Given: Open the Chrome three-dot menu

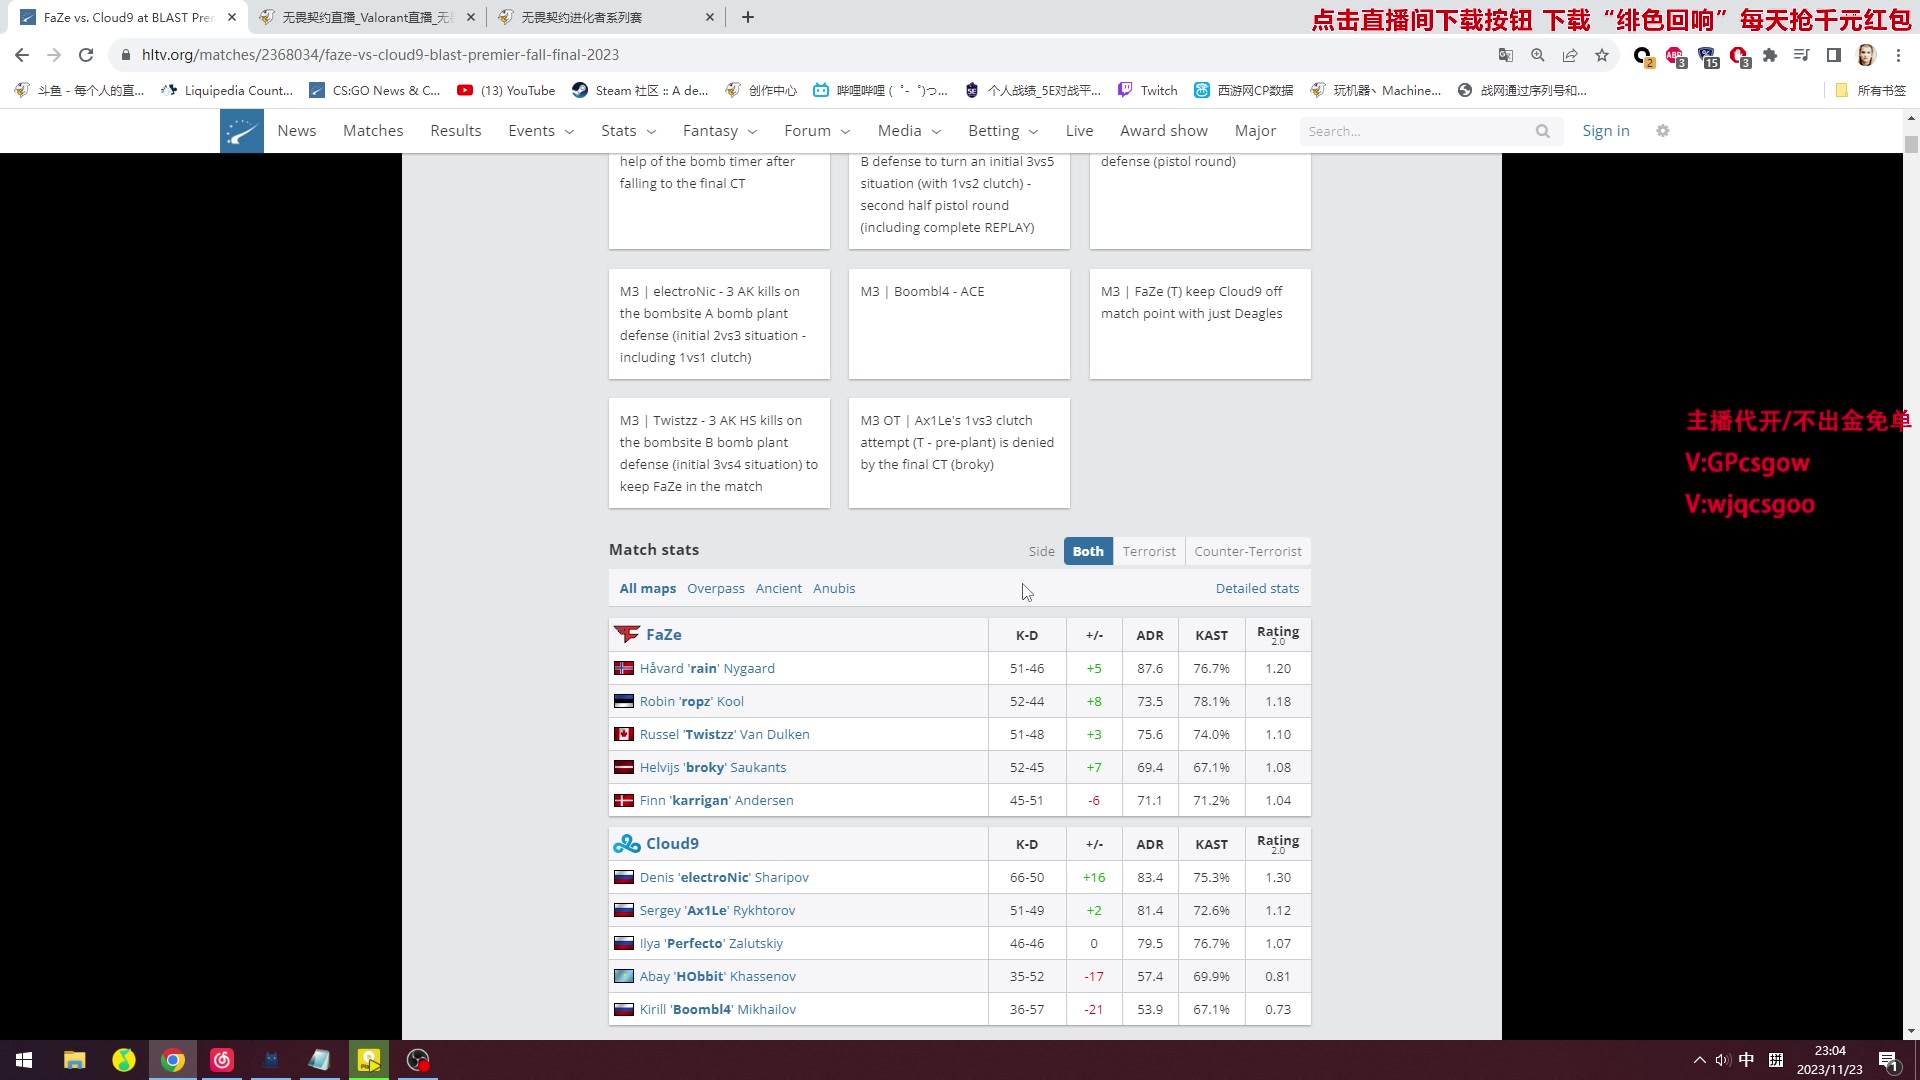Looking at the screenshot, I should (1898, 55).
